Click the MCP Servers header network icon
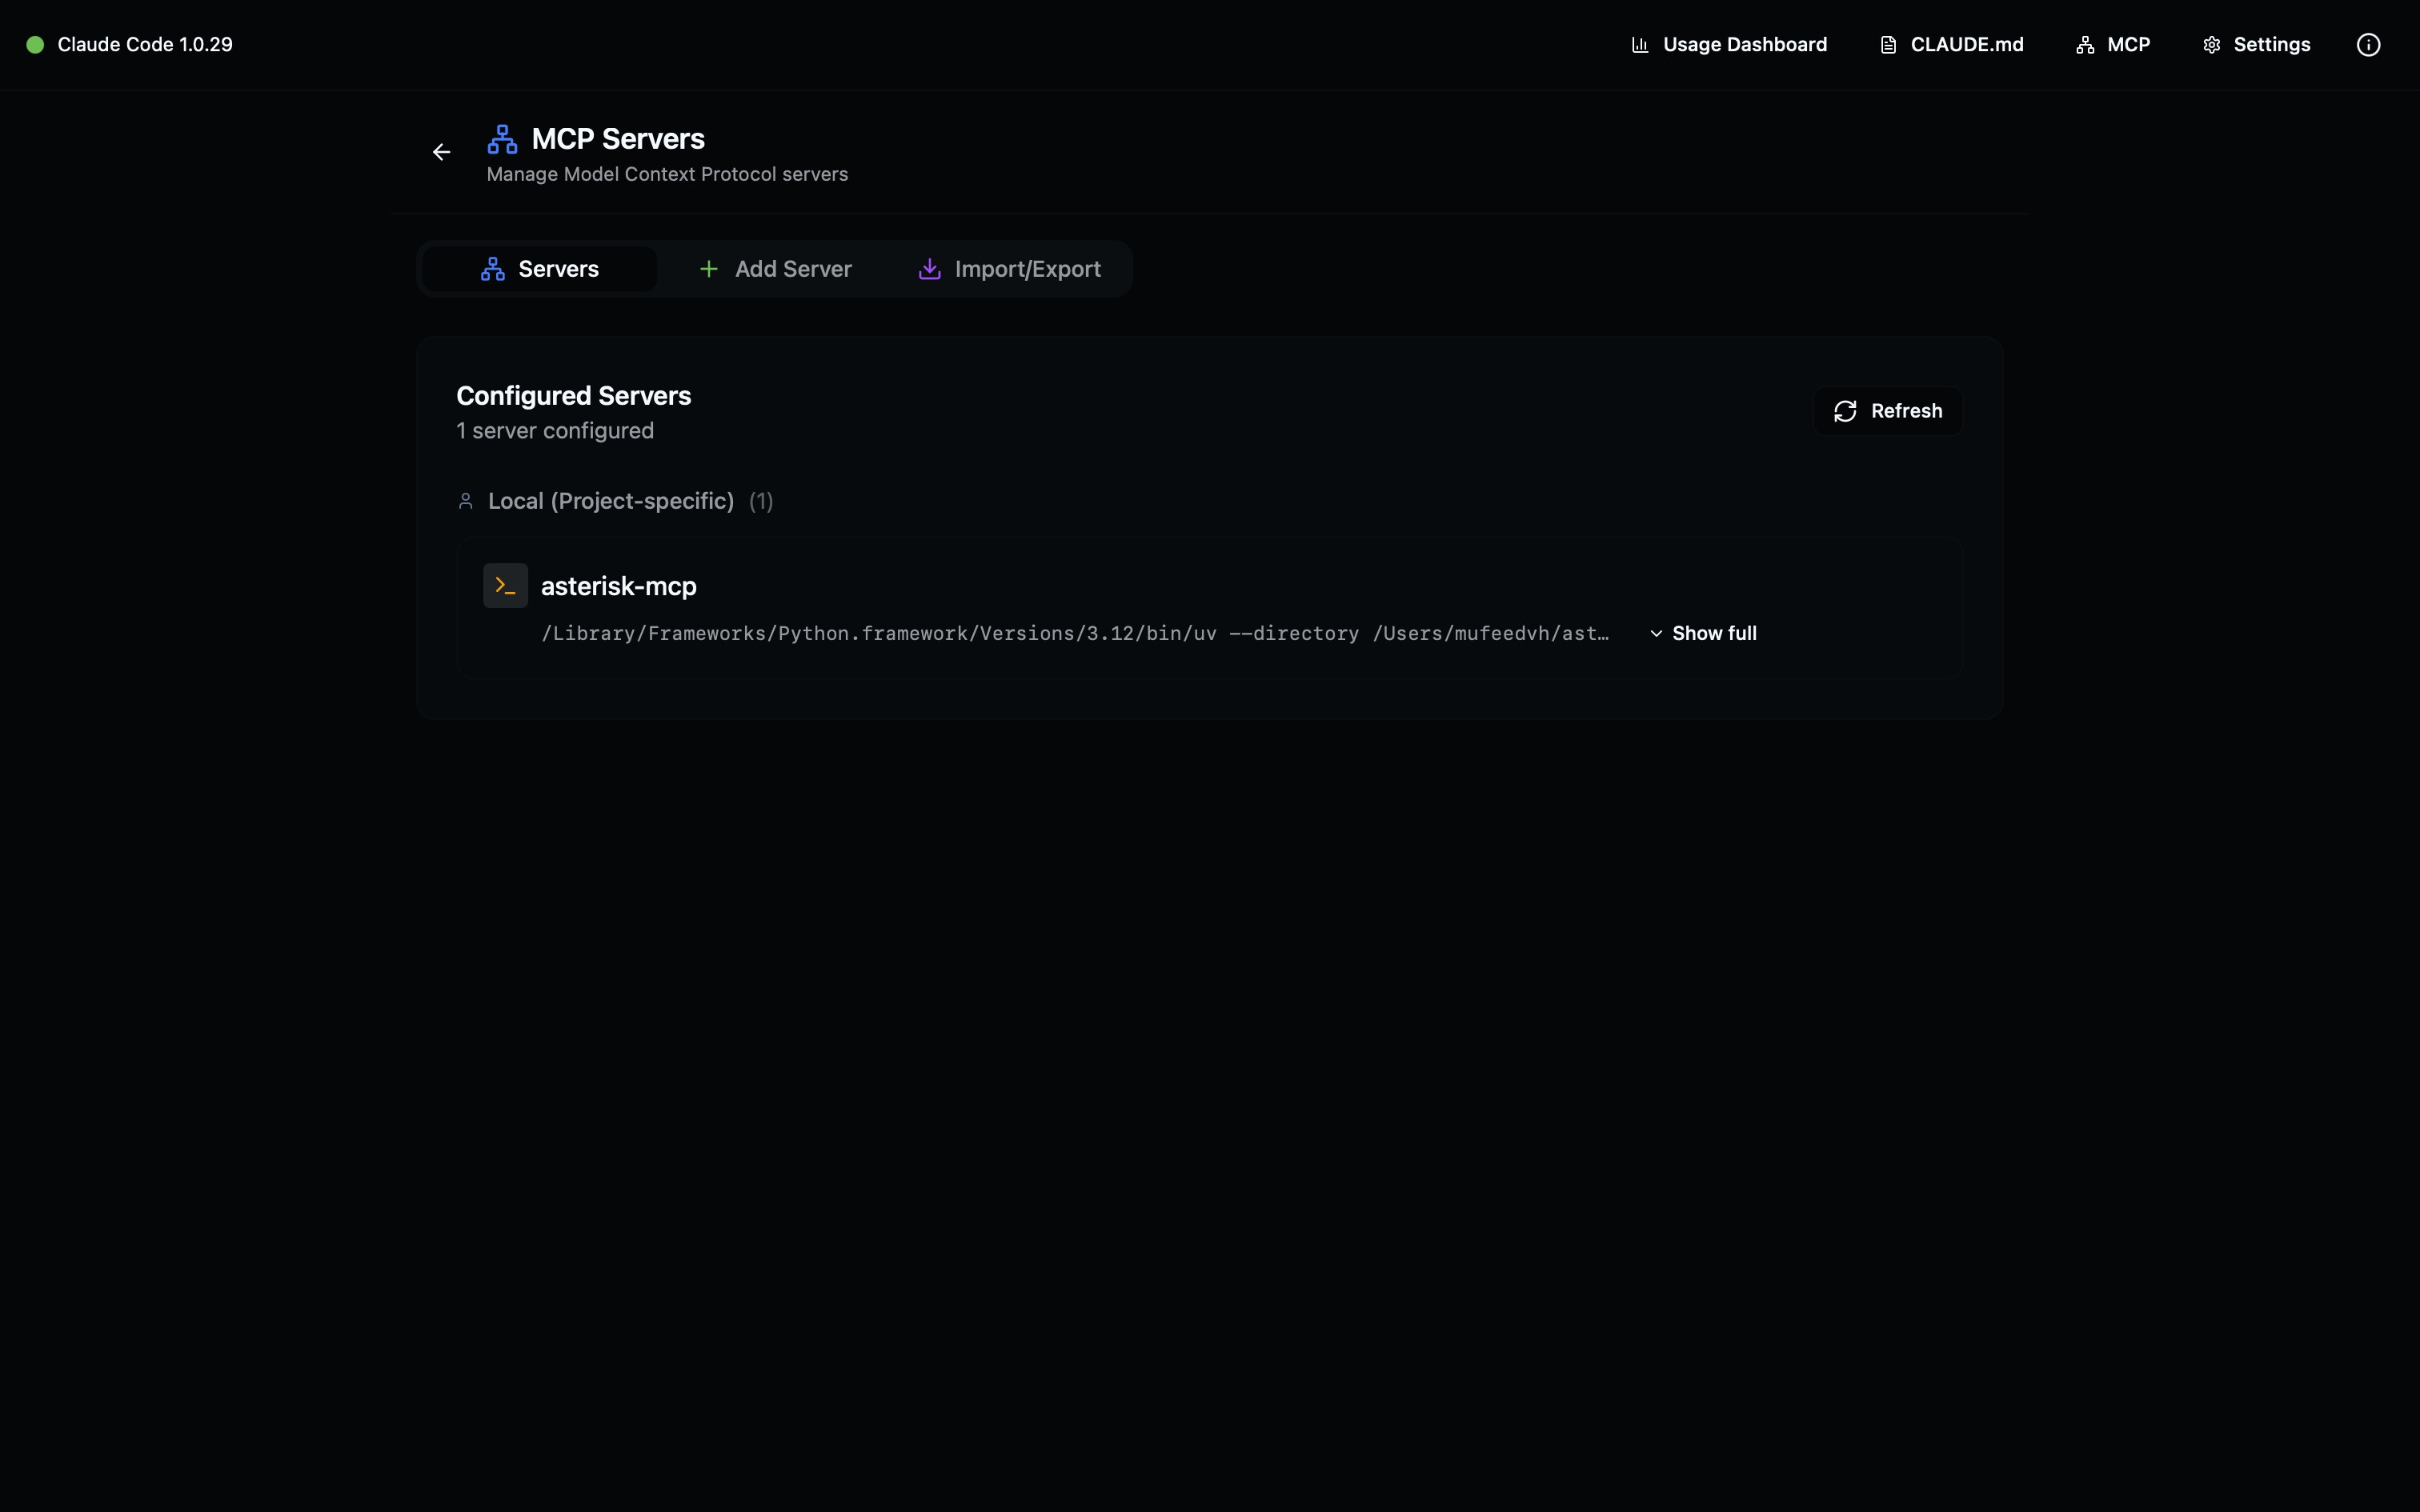The width and height of the screenshot is (2420, 1512). [x=502, y=139]
